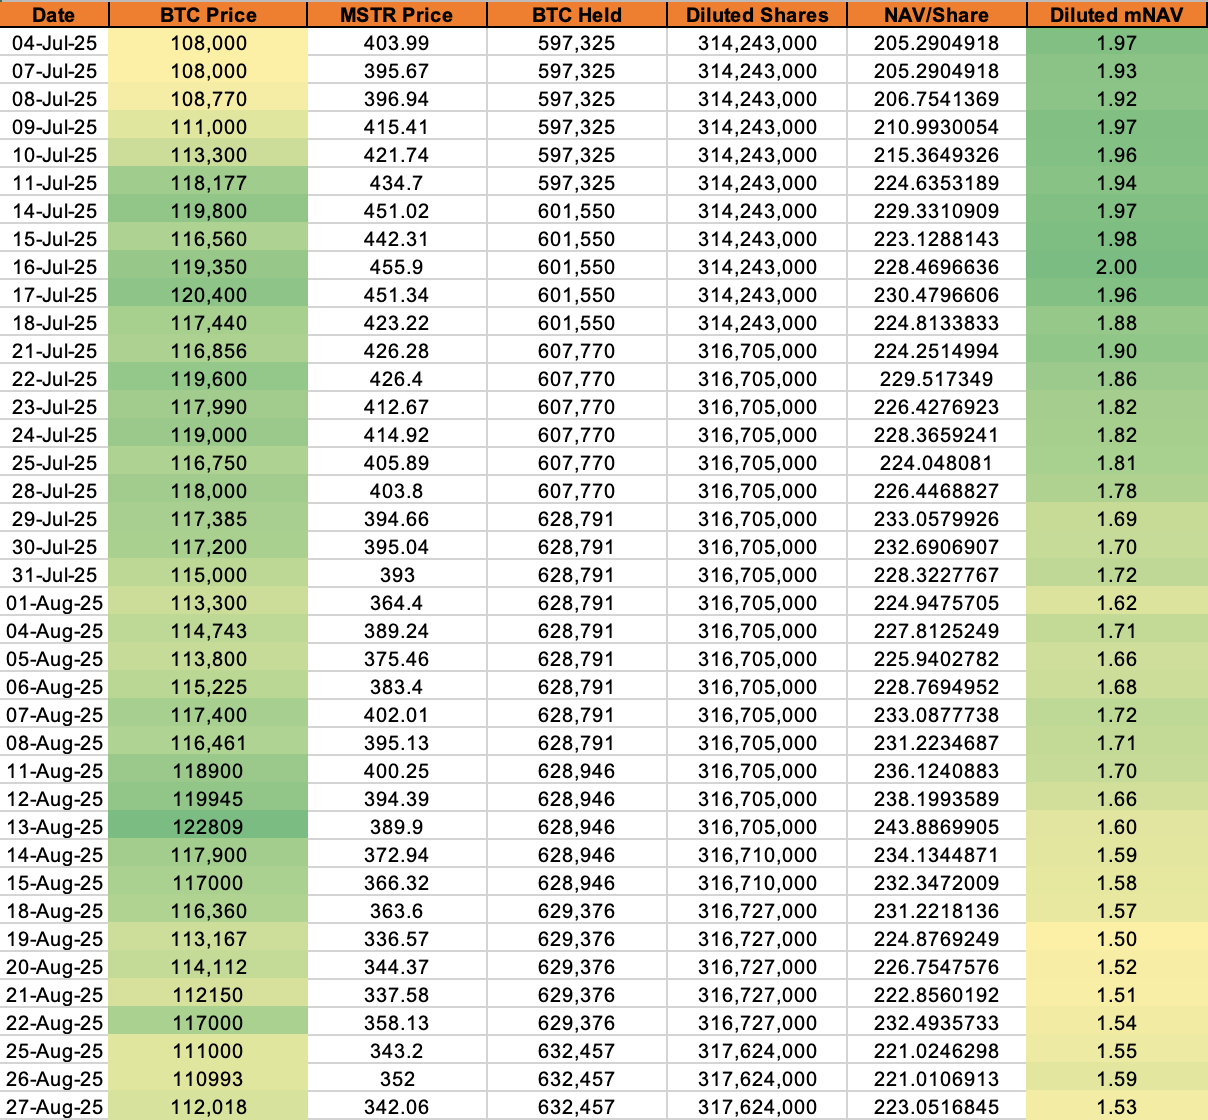Click MSTR price cell 434.7

396,183
